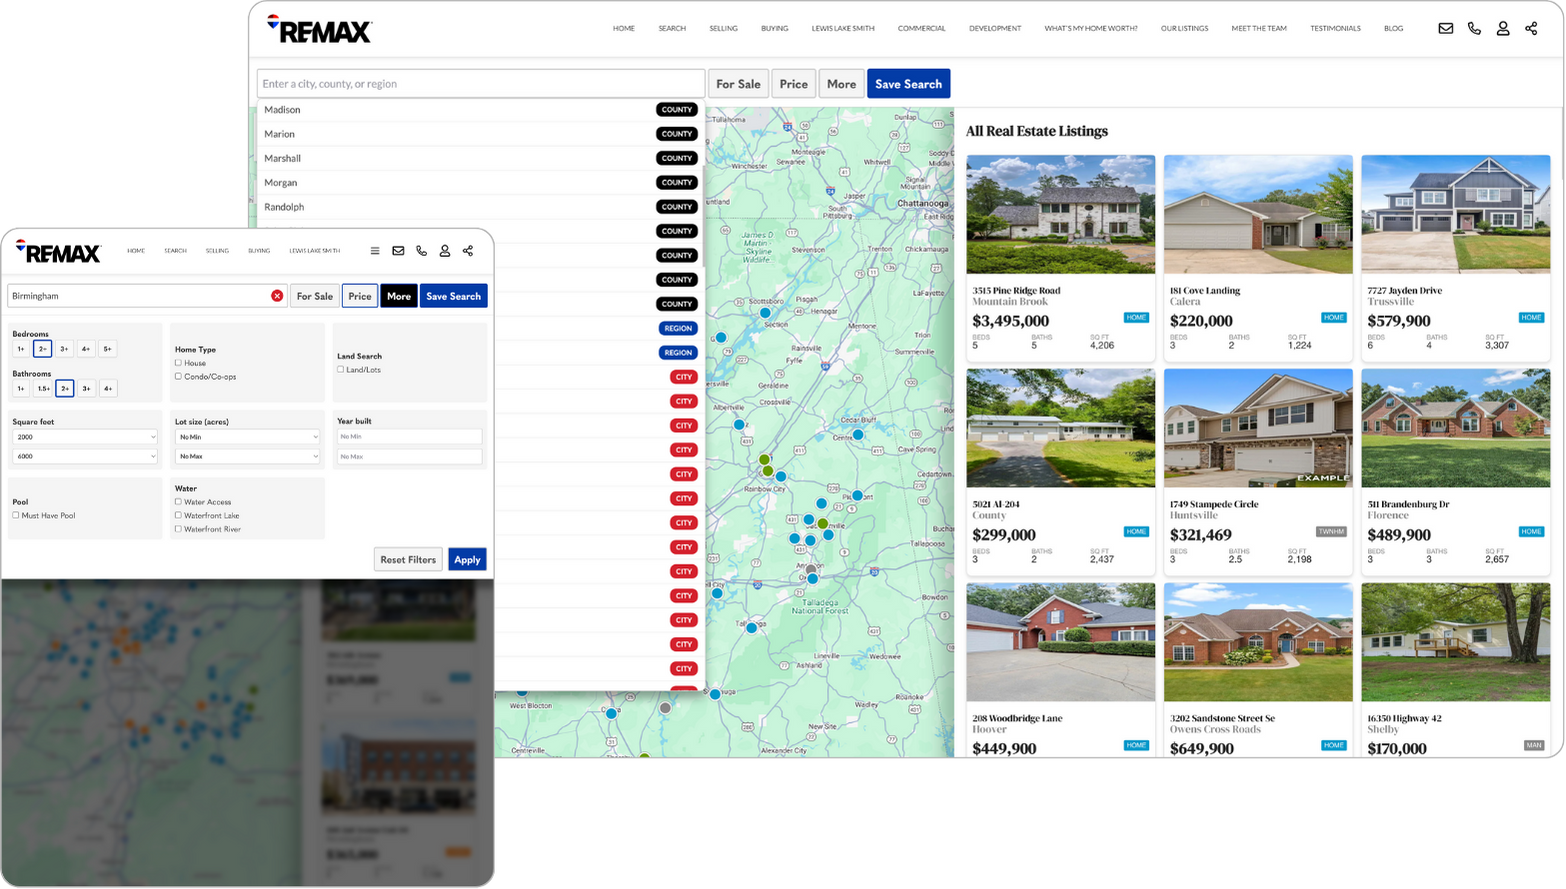Open the Square feet minimum dropdown showing 2000
This screenshot has width=1566, height=889.
[x=85, y=437]
